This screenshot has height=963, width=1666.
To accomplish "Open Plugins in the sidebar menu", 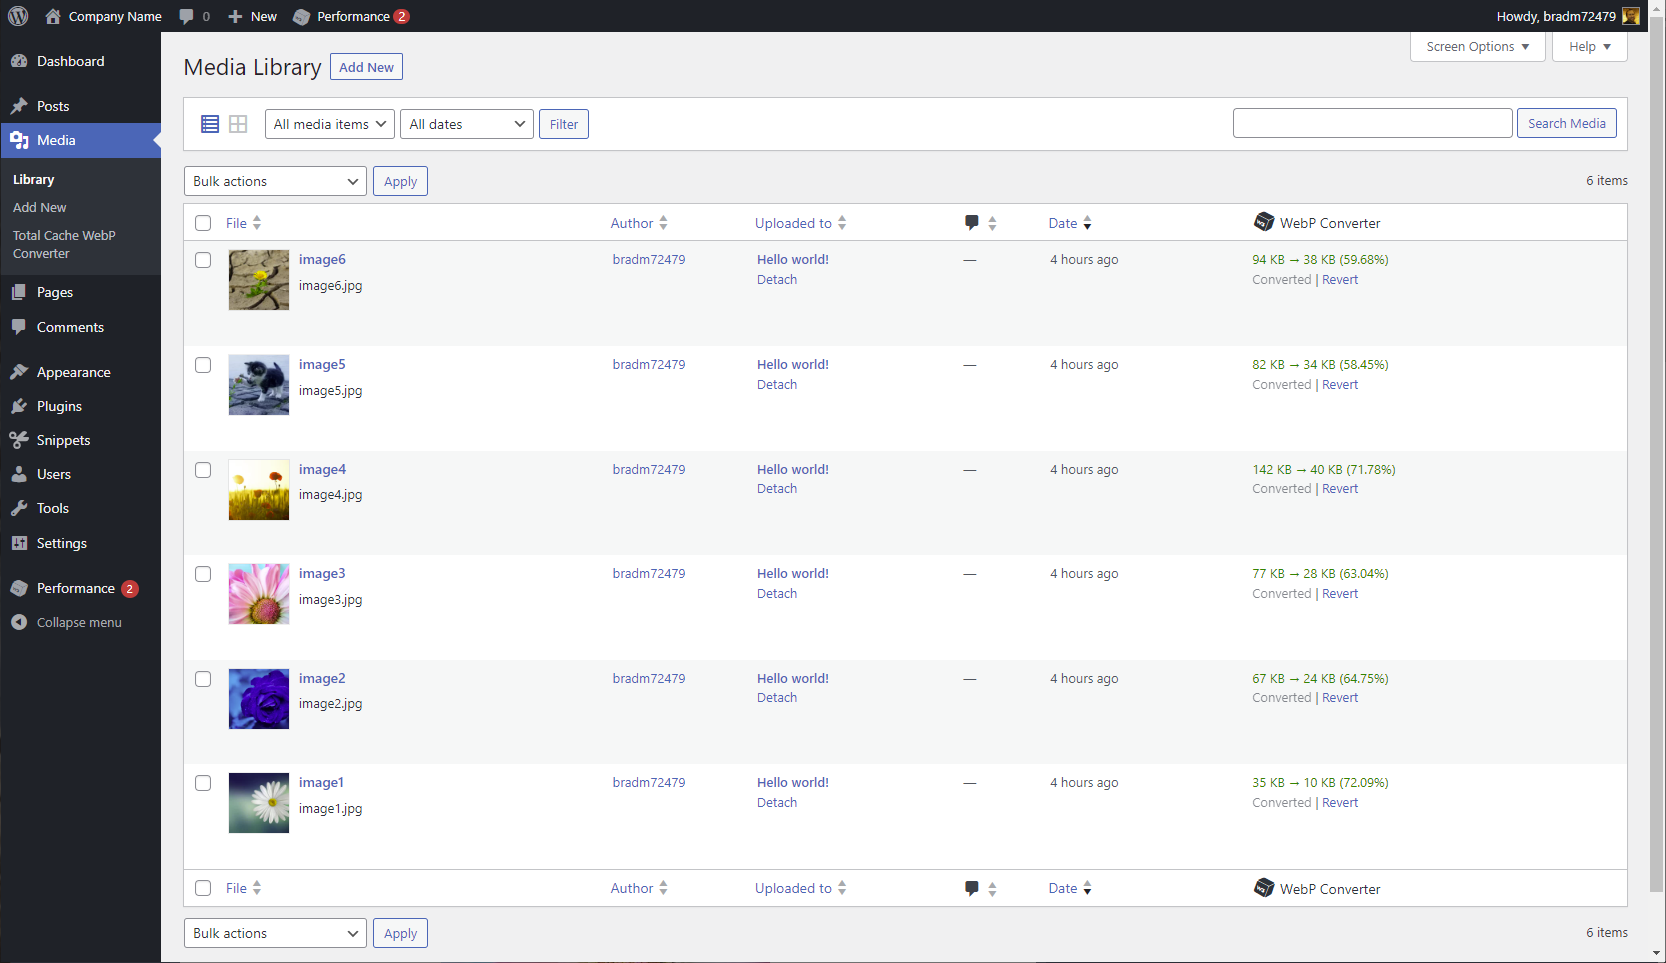I will (x=59, y=406).
